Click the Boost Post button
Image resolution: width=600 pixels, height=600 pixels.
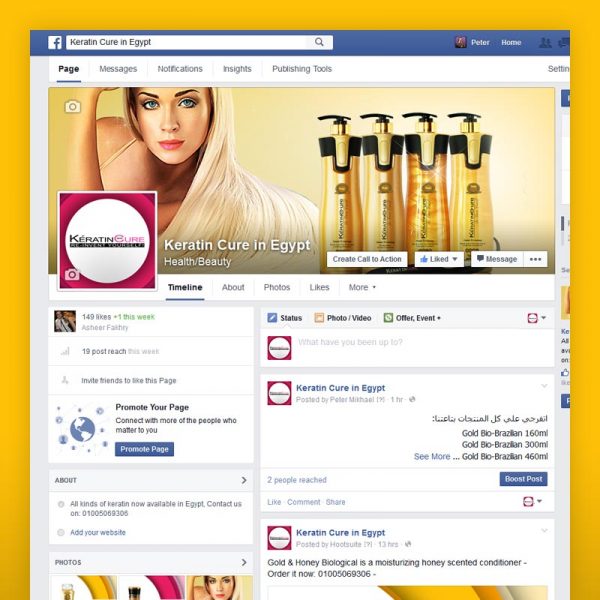[x=523, y=479]
